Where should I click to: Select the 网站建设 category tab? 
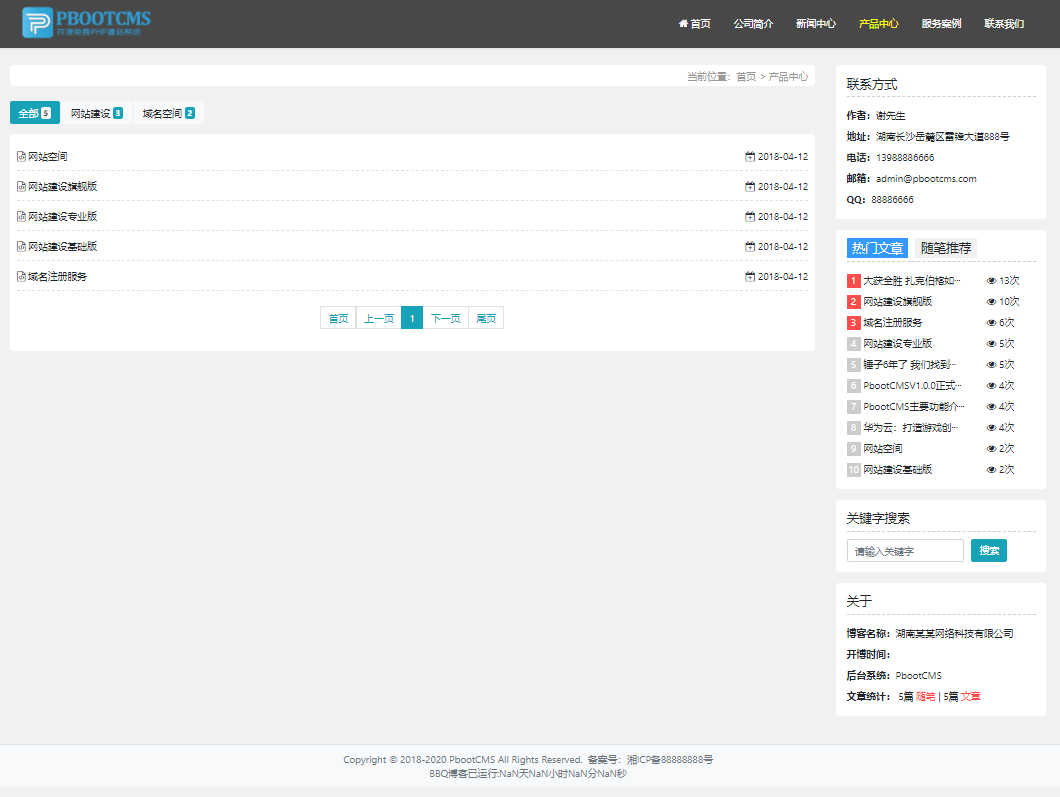pyautogui.click(x=97, y=113)
